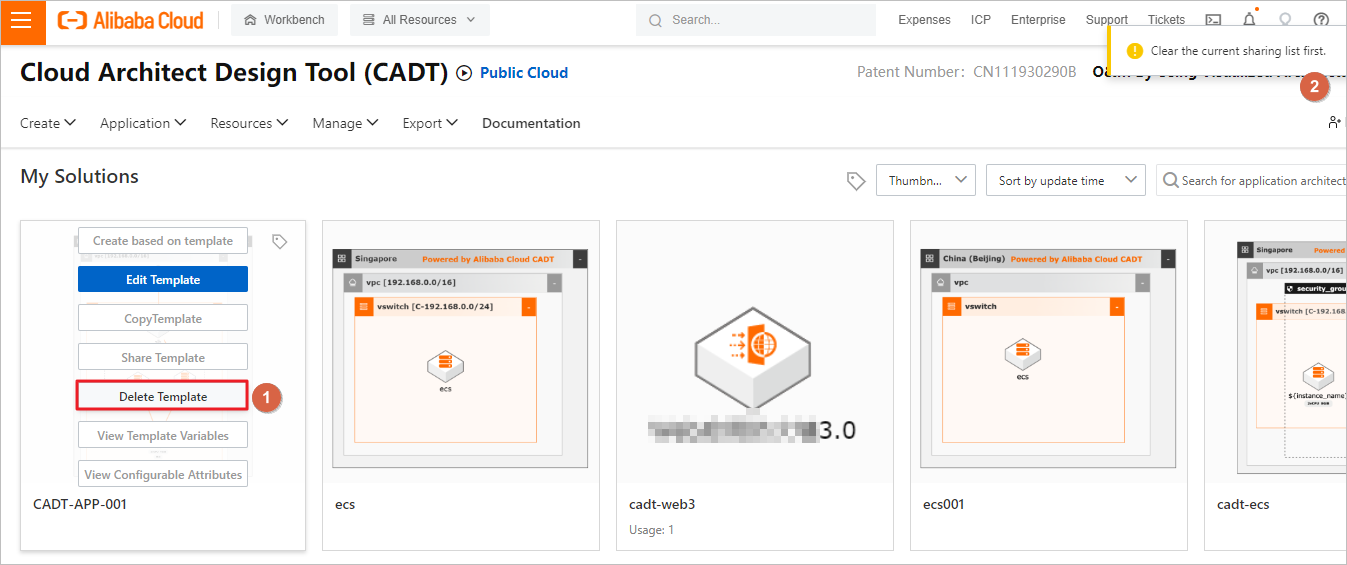Open the Sort by update time dropdown

[1065, 181]
